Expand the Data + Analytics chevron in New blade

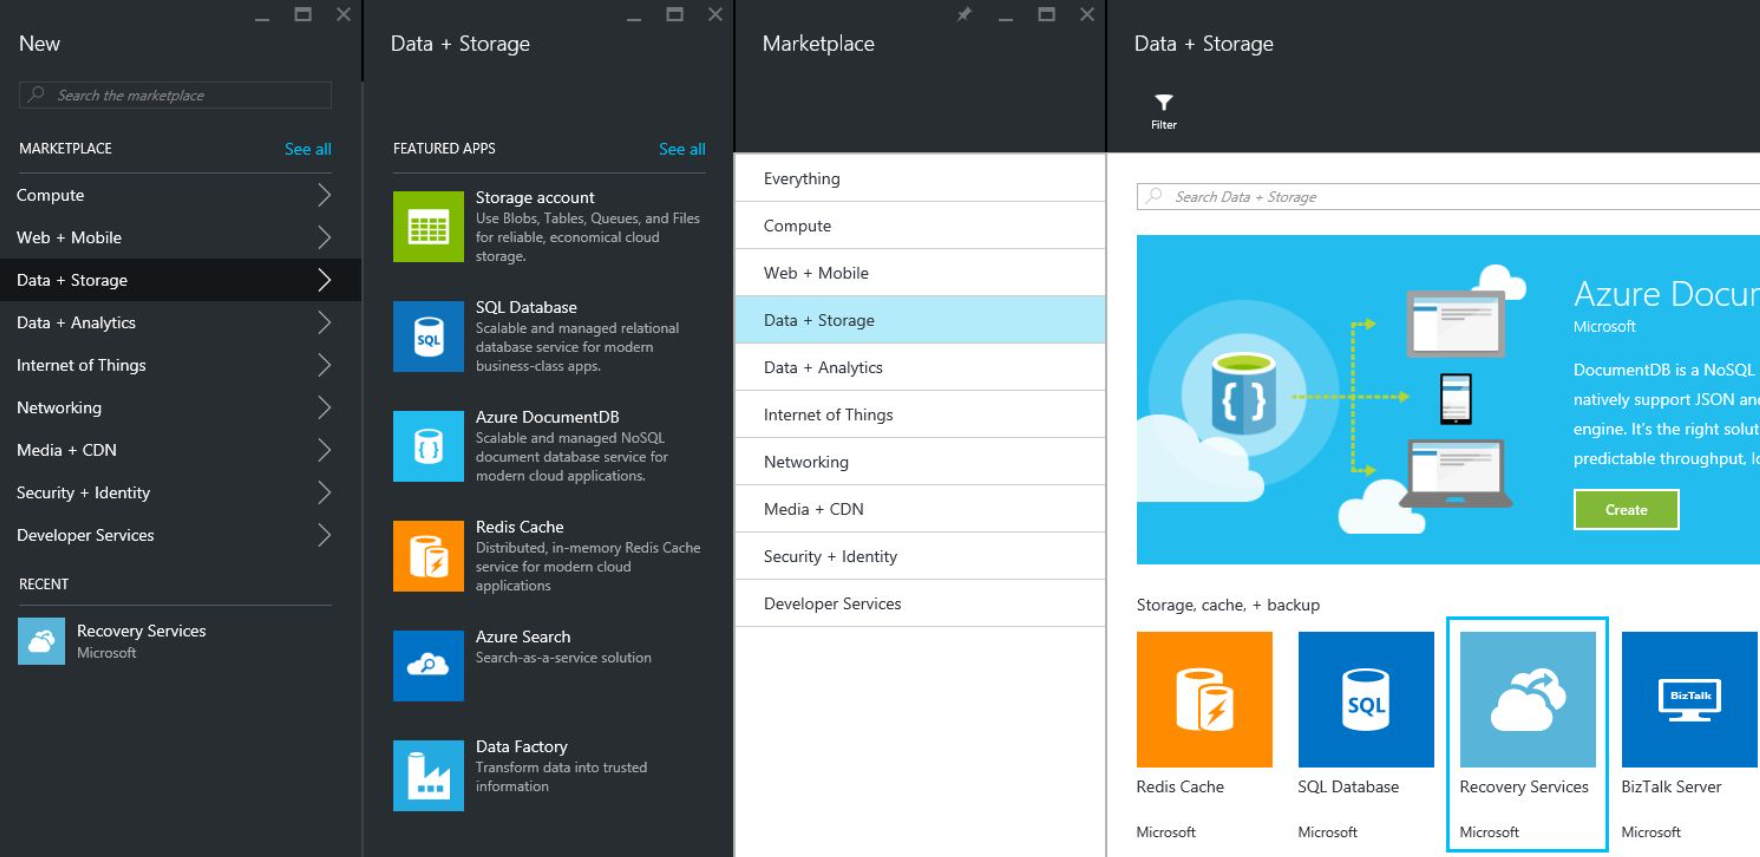324,322
